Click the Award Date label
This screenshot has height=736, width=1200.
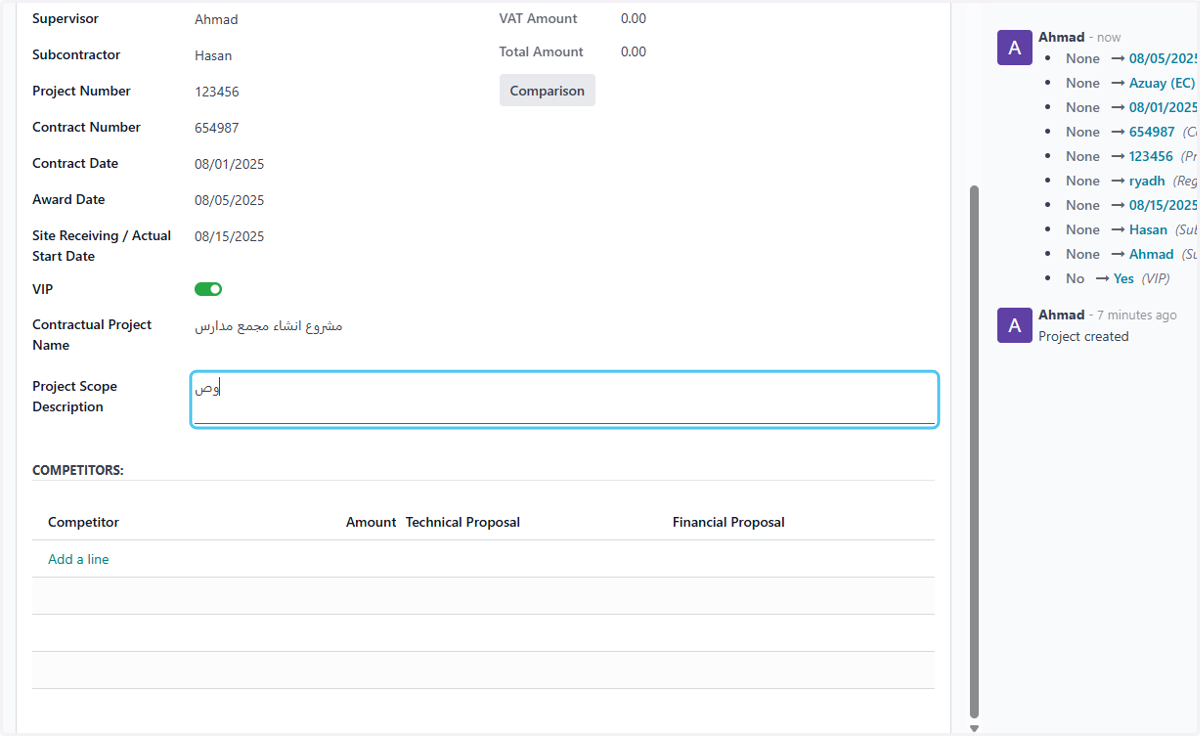pos(68,199)
